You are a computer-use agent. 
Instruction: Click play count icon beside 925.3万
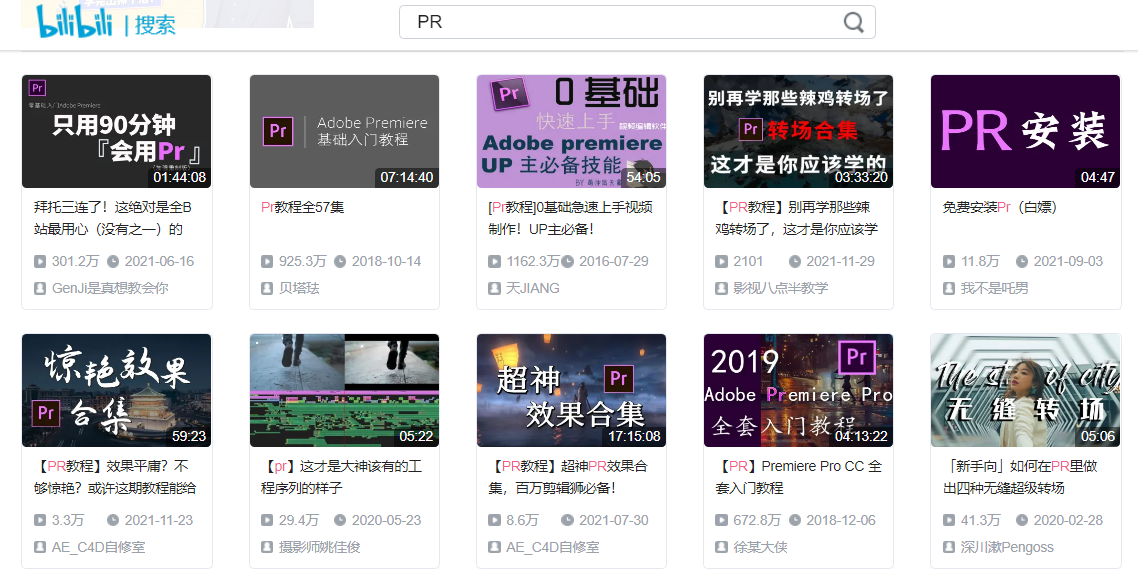point(267,261)
